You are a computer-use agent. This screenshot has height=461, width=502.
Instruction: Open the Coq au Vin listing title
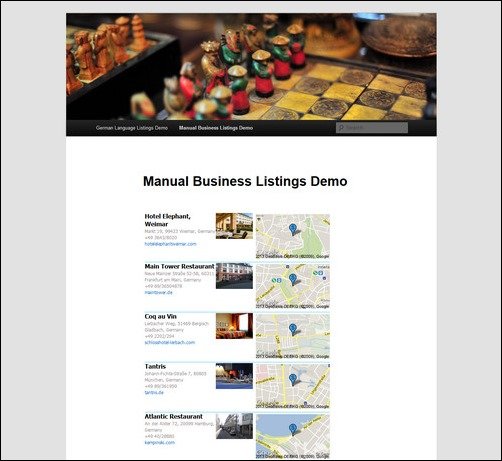[x=160, y=316]
